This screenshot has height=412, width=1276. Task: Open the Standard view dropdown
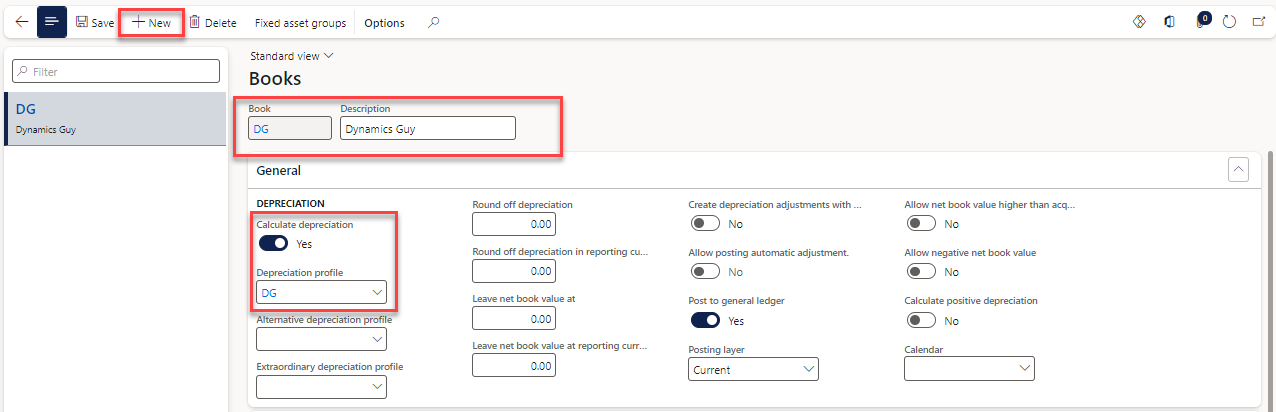(x=291, y=56)
